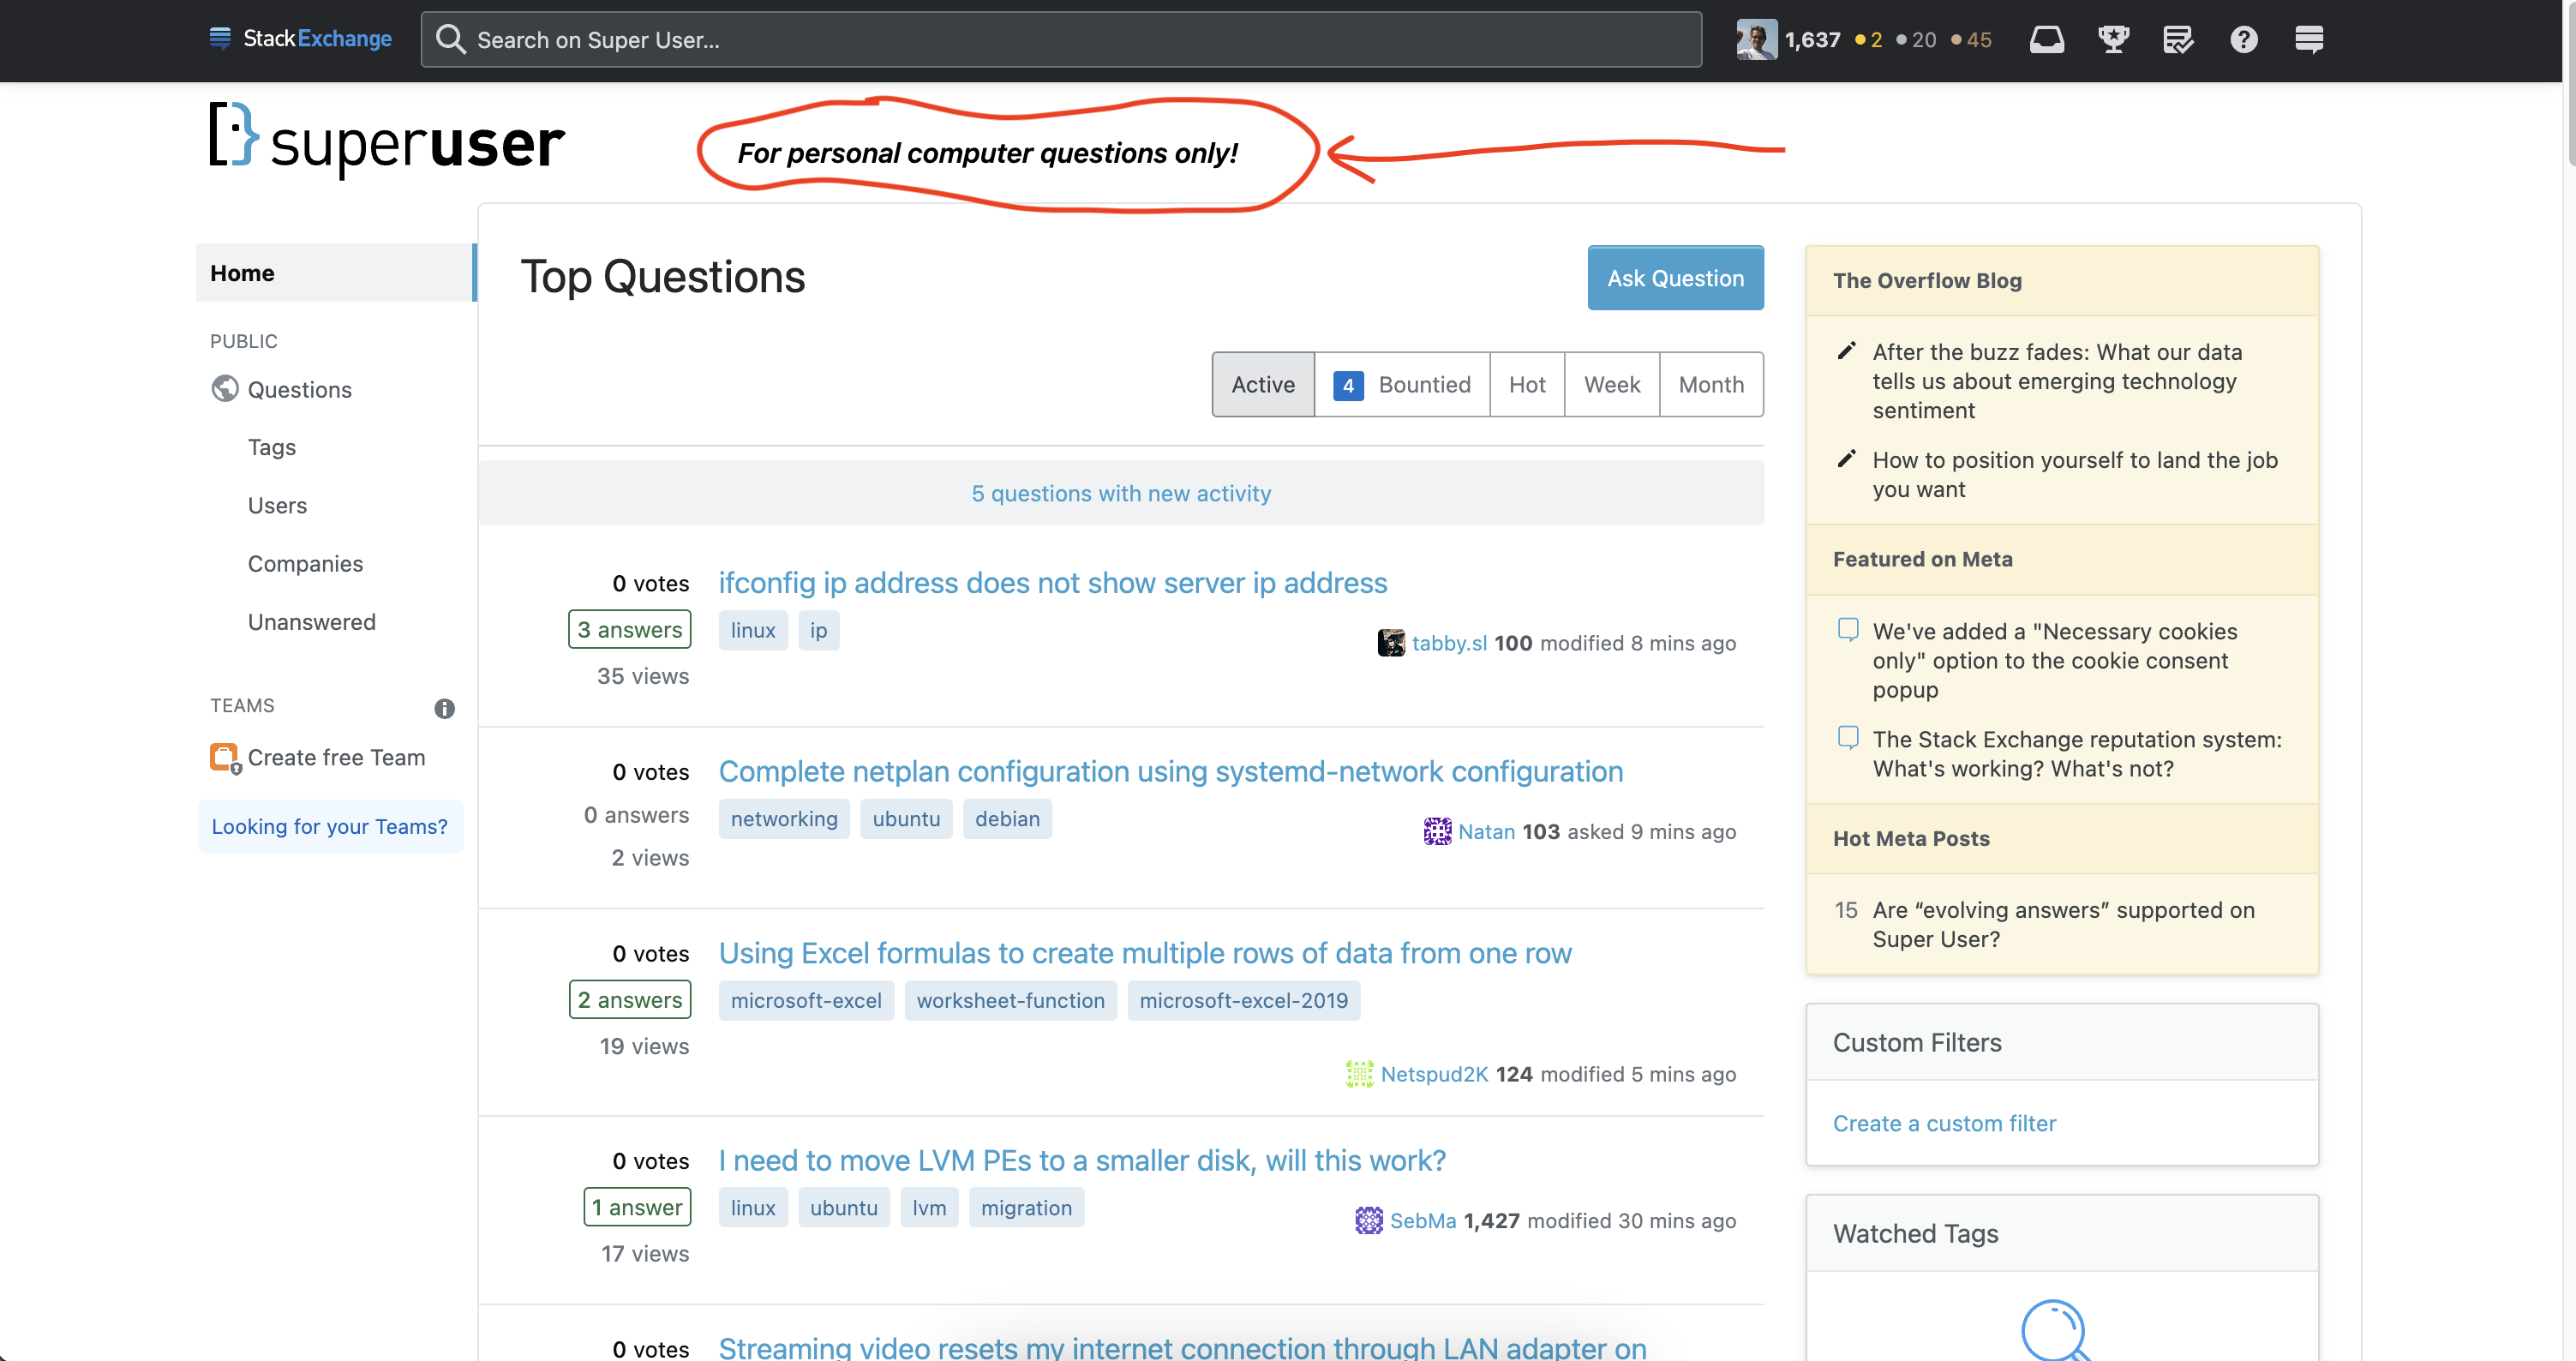Expand the Companies section in sidebar

tap(305, 562)
